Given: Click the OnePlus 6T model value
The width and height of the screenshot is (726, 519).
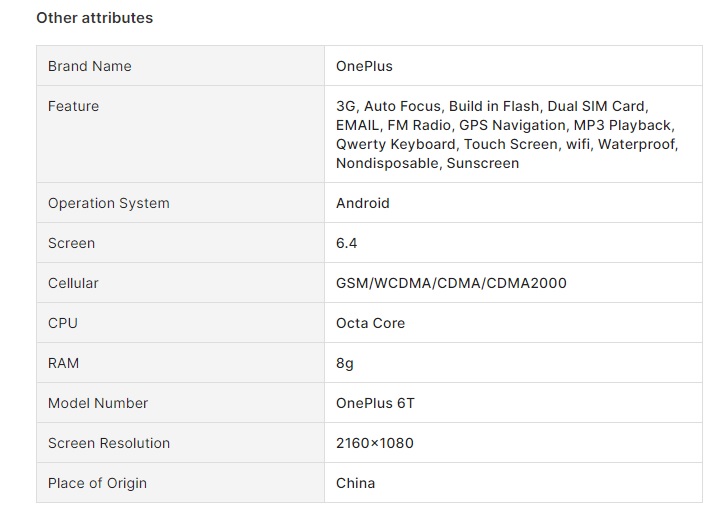Looking at the screenshot, I should (375, 403).
